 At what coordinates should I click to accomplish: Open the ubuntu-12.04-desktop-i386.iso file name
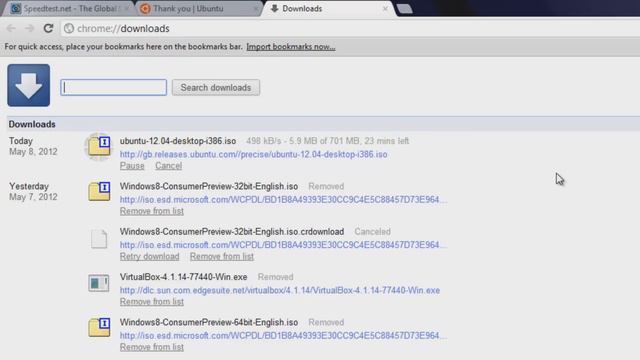coord(178,141)
